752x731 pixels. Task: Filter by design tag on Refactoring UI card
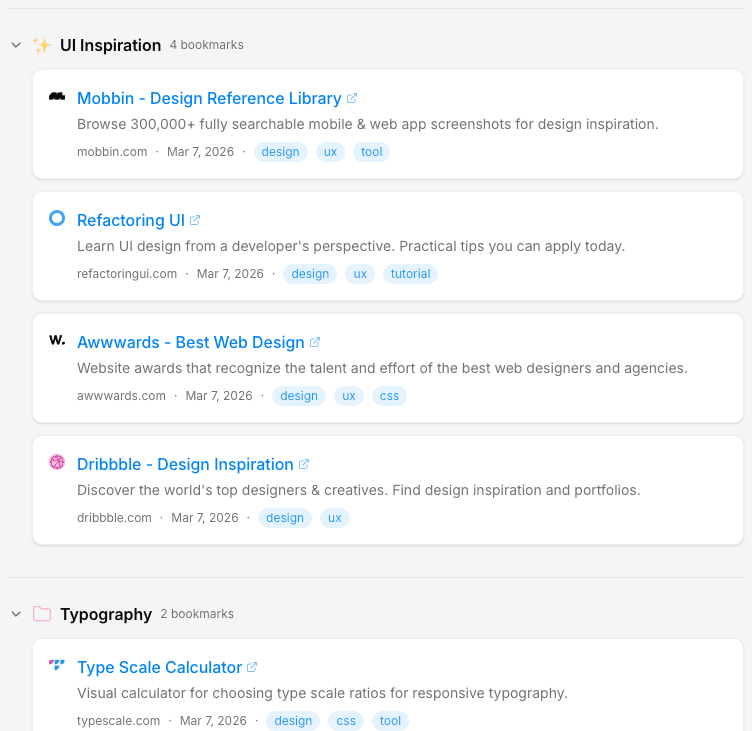click(x=310, y=274)
